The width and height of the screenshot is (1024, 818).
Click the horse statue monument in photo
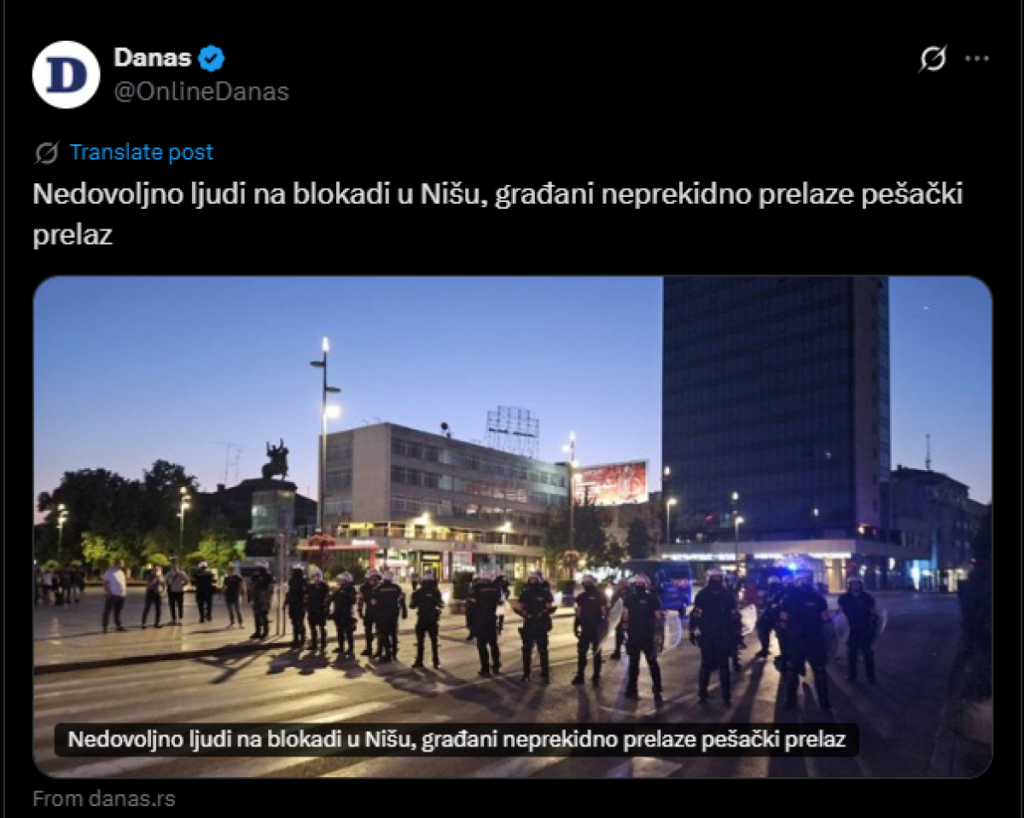276,460
